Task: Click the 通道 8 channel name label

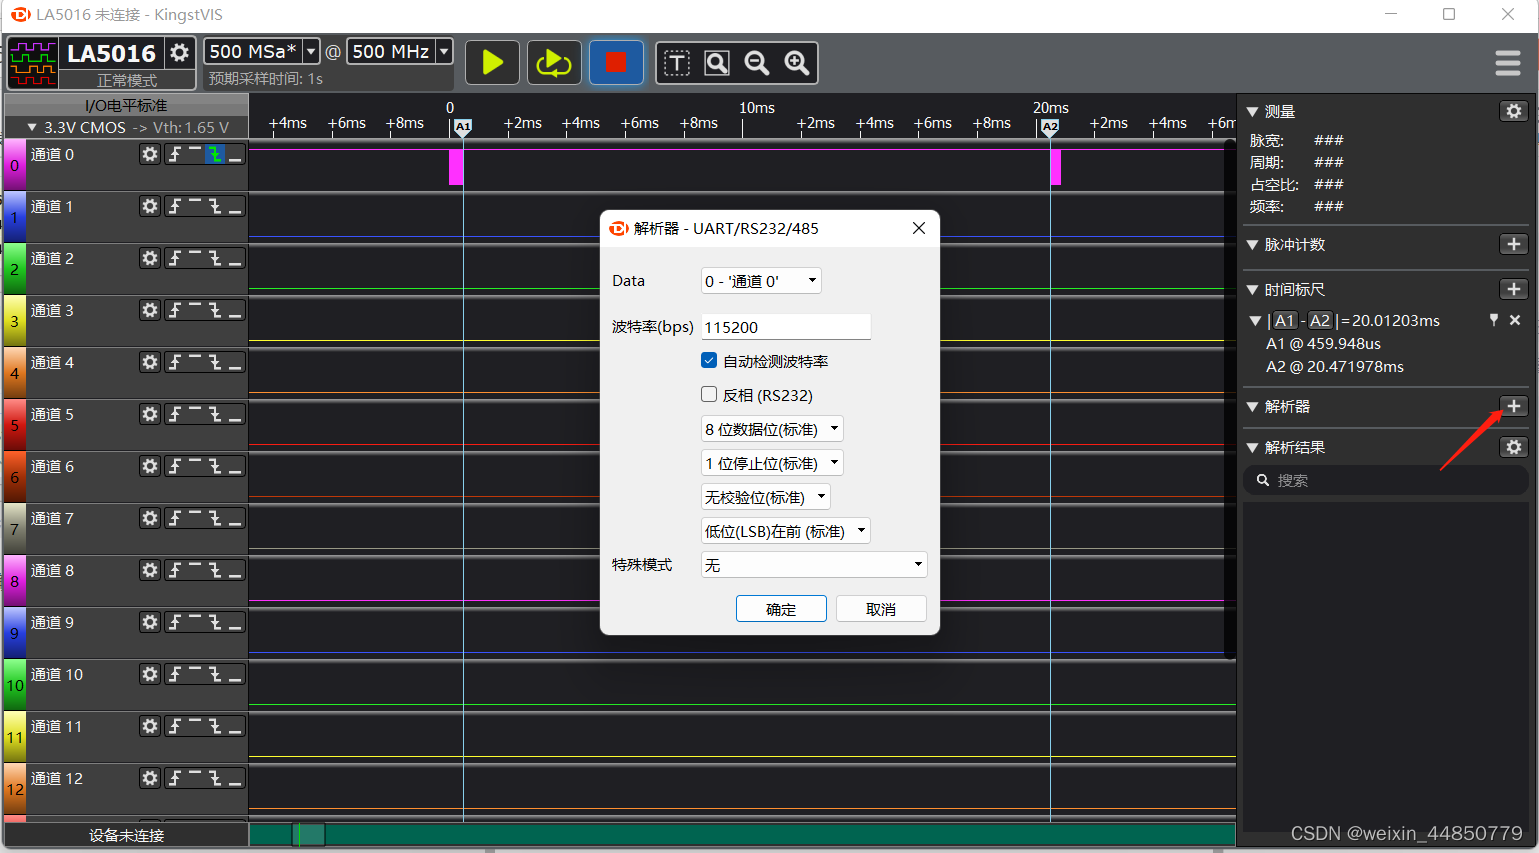Action: click(x=52, y=570)
